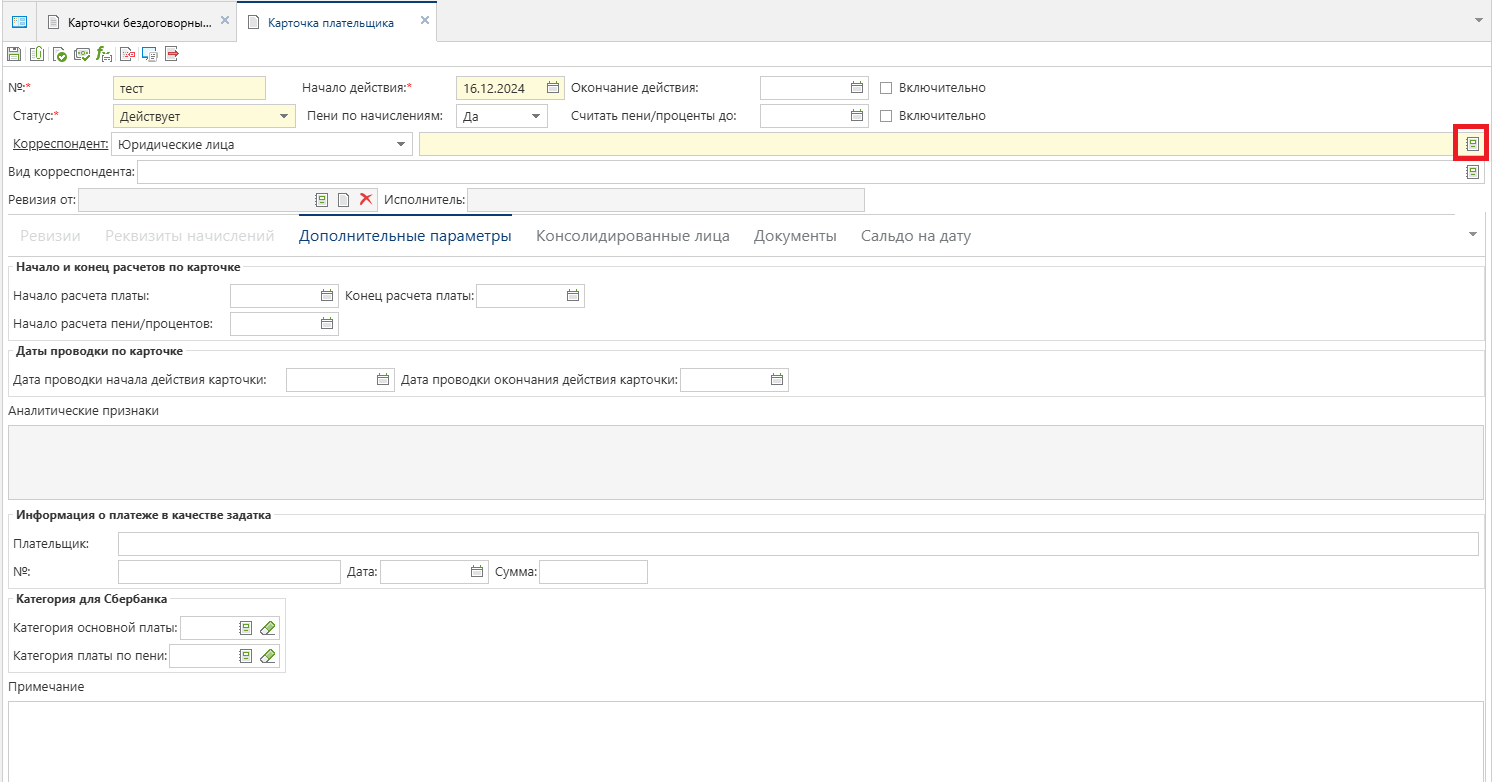Open the inner tabs overflow arrow
This screenshot has height=782, width=1492.
click(1472, 235)
